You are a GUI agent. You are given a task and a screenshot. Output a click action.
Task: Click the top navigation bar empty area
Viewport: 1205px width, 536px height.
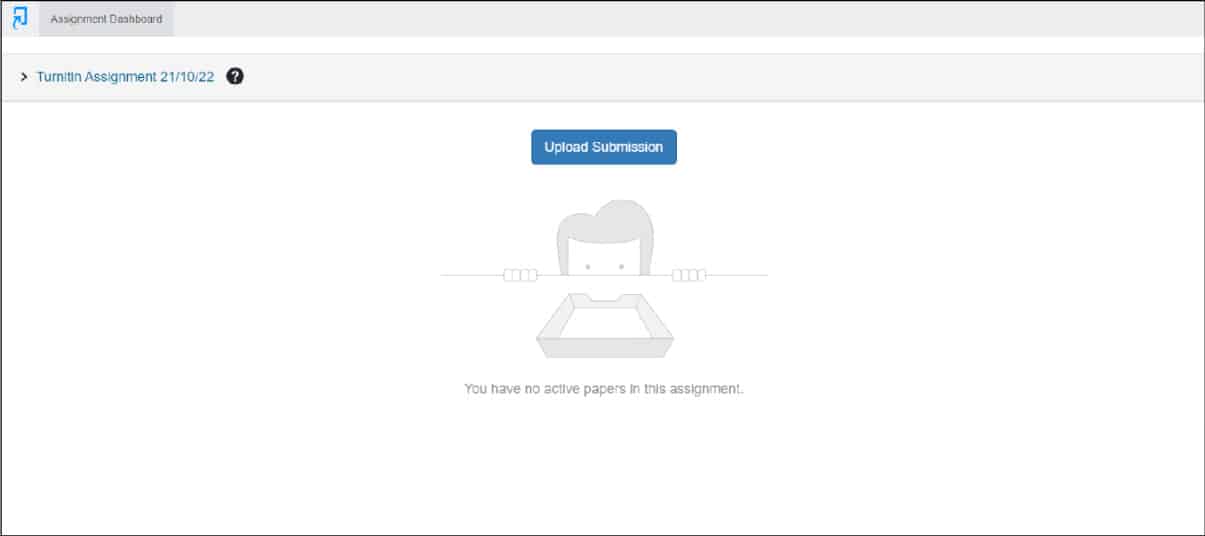(x=688, y=19)
